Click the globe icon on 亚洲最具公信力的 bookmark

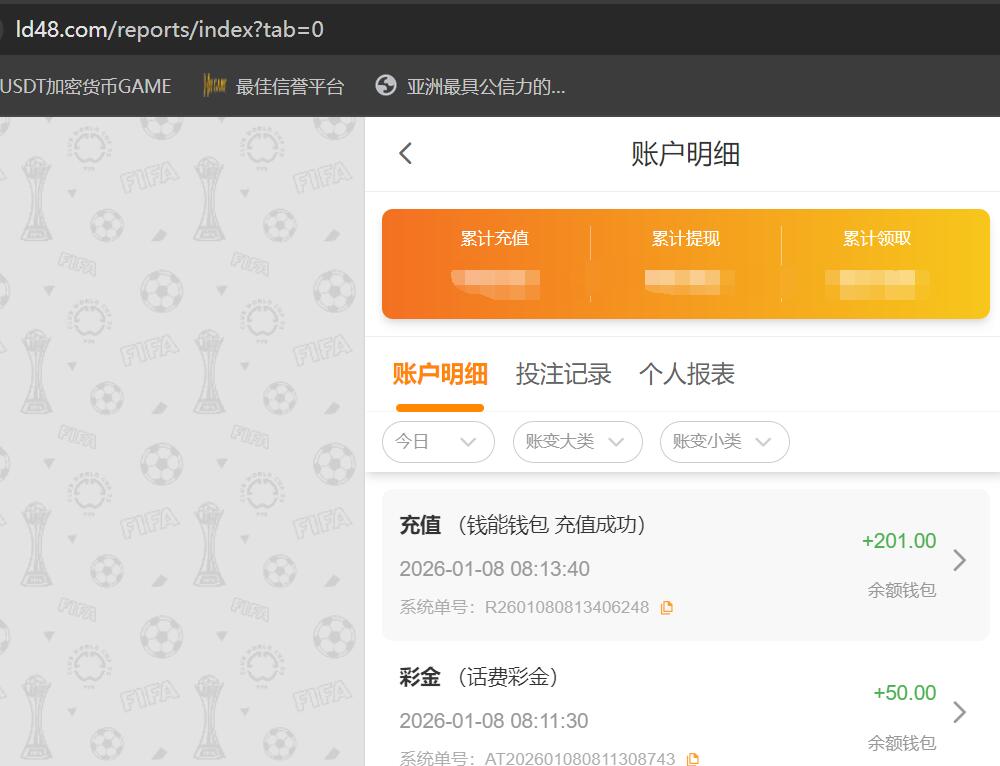click(385, 86)
